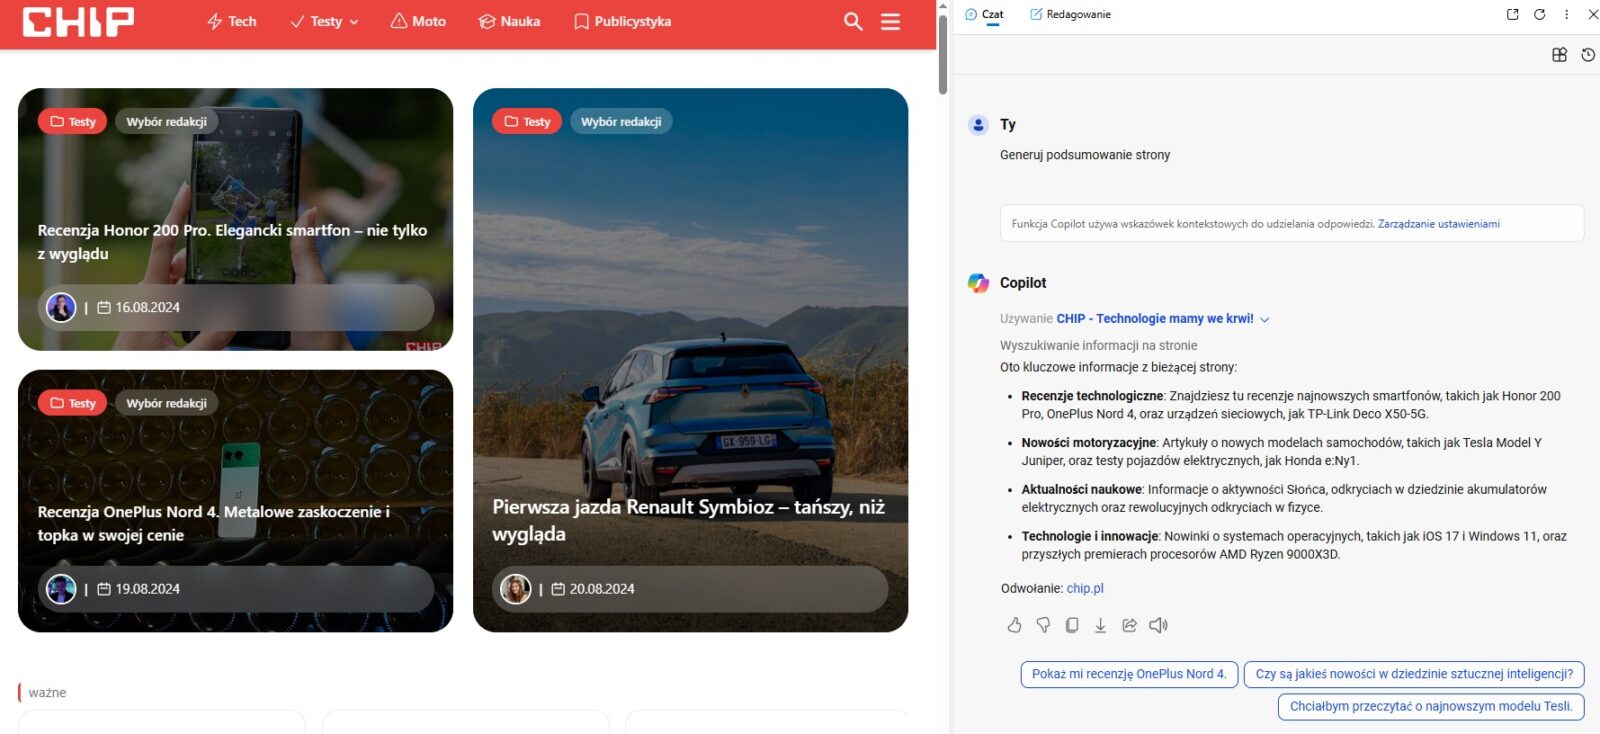Open the Copilot sidebar three-dot options menu
Screen dimensions: 1600x734
[x=1566, y=14]
